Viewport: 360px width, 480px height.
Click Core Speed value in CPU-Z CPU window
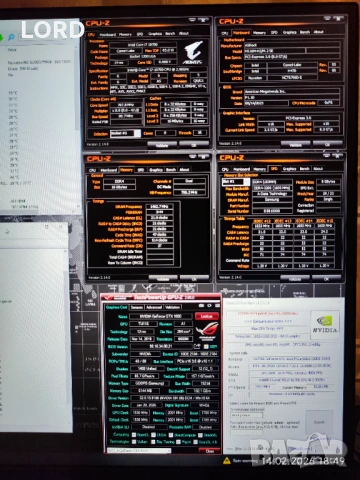pyautogui.click(x=126, y=105)
